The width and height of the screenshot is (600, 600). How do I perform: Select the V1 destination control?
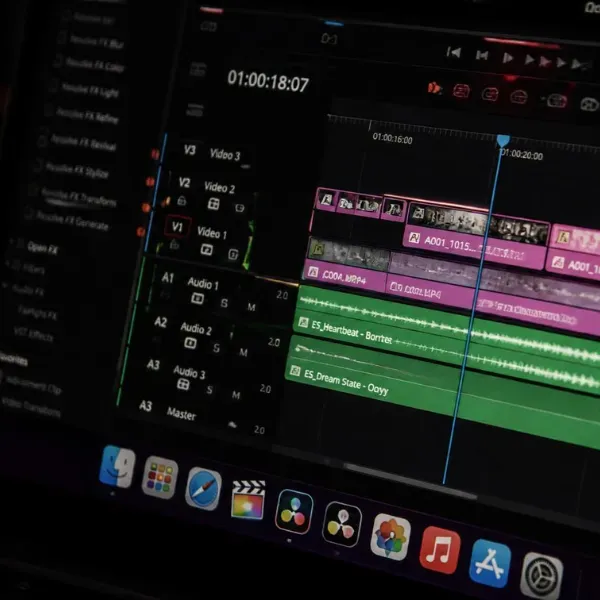[x=177, y=227]
